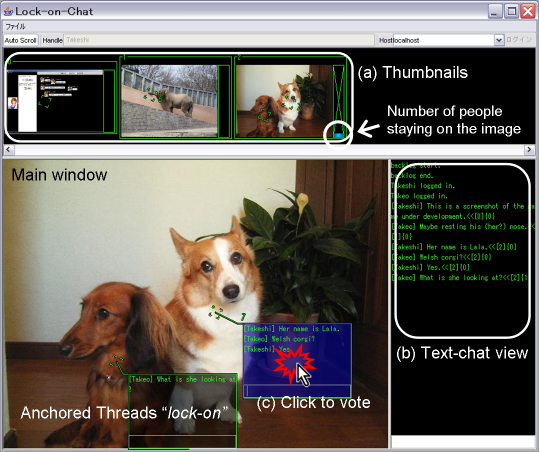
Task: Click the Takeo thread reply input field
Action: coord(182,441)
